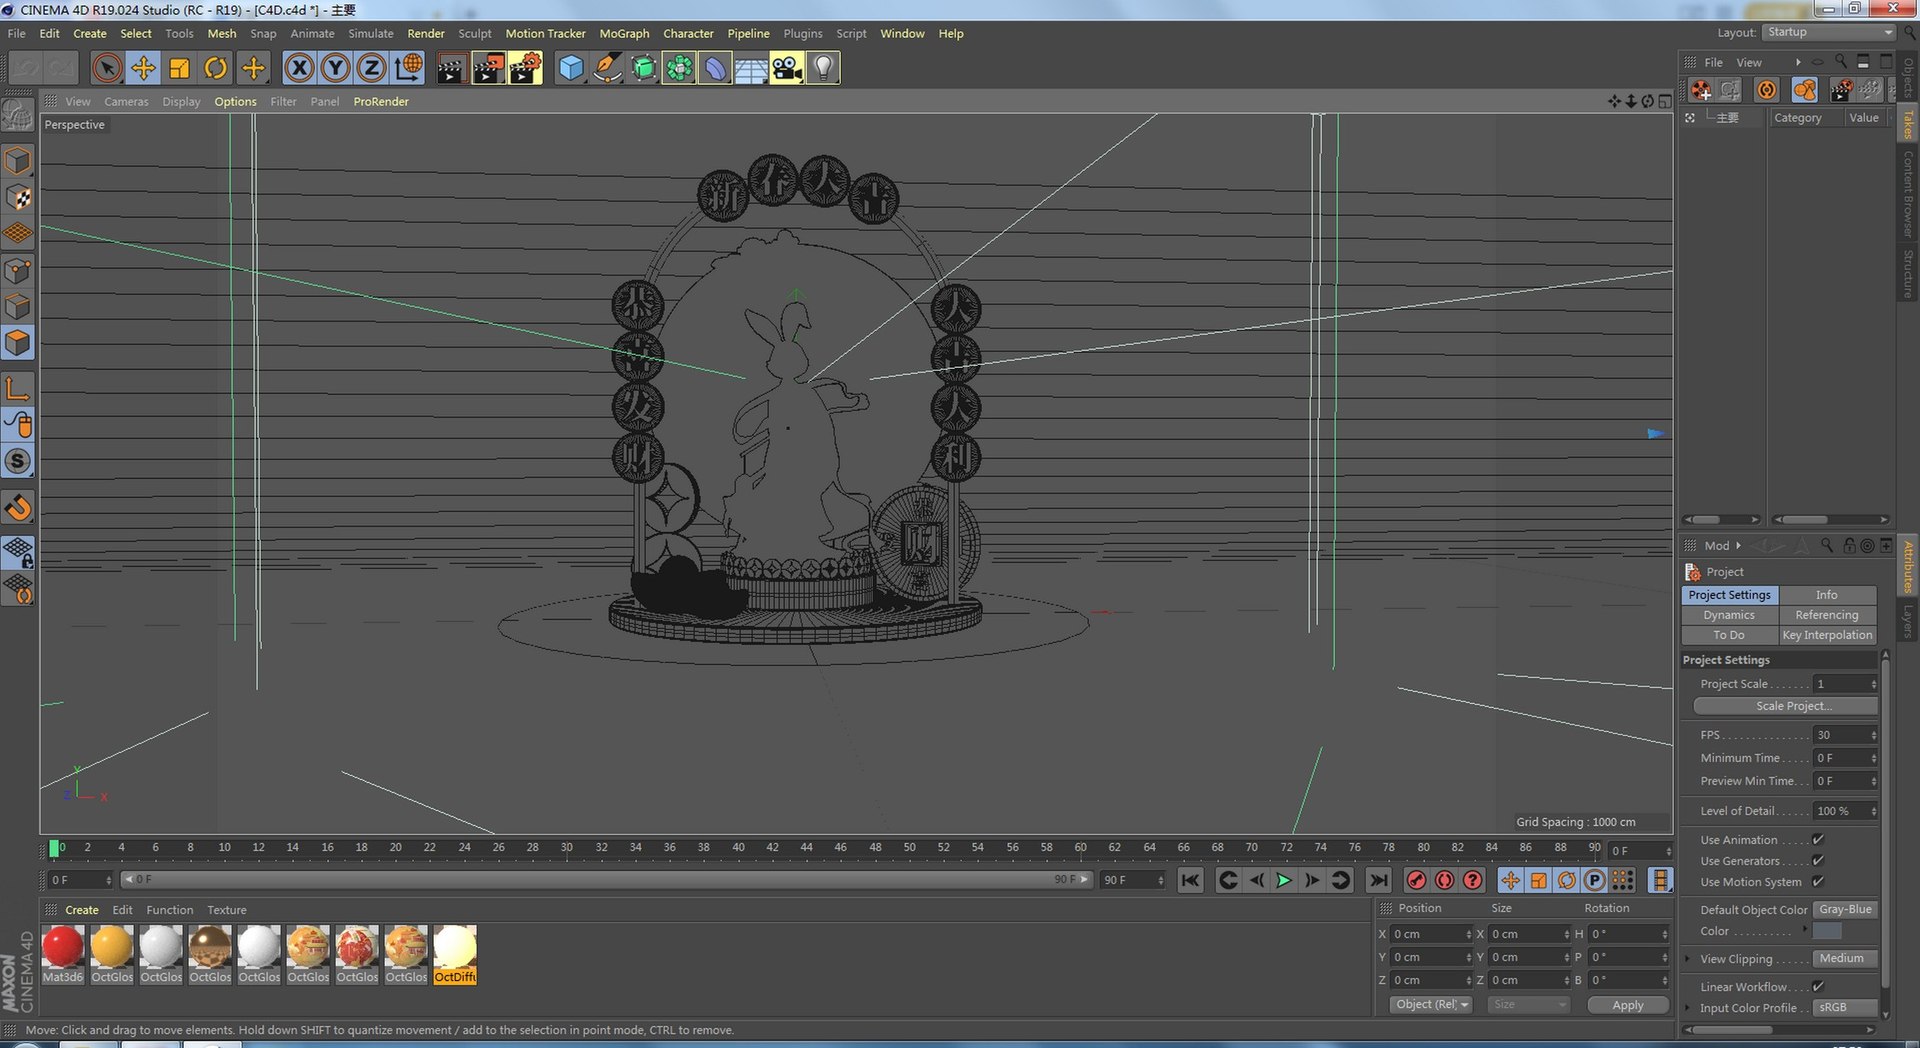
Task: Render the active view with clapperboard icon
Action: pyautogui.click(x=451, y=68)
